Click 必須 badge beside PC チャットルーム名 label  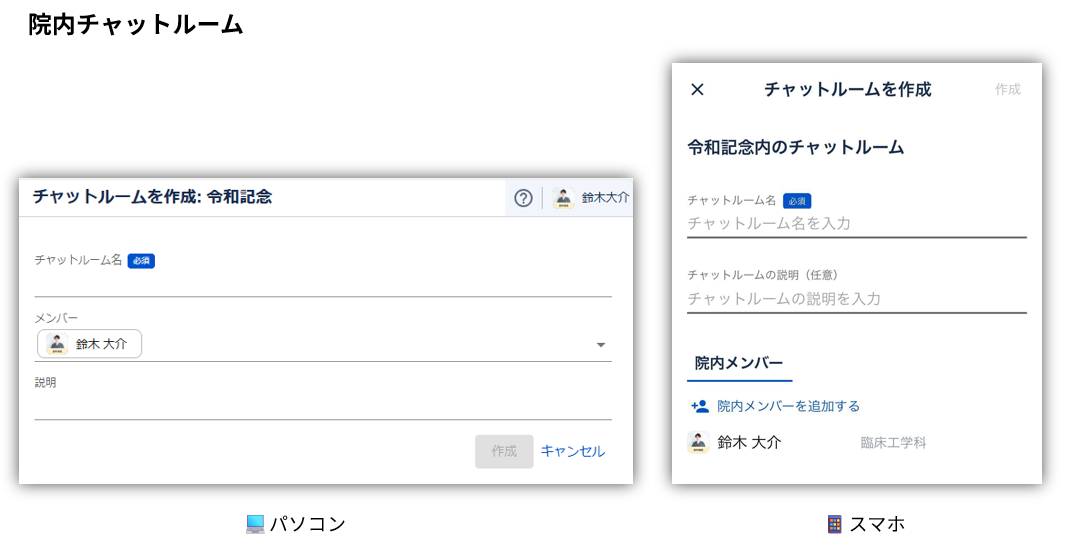click(141, 260)
